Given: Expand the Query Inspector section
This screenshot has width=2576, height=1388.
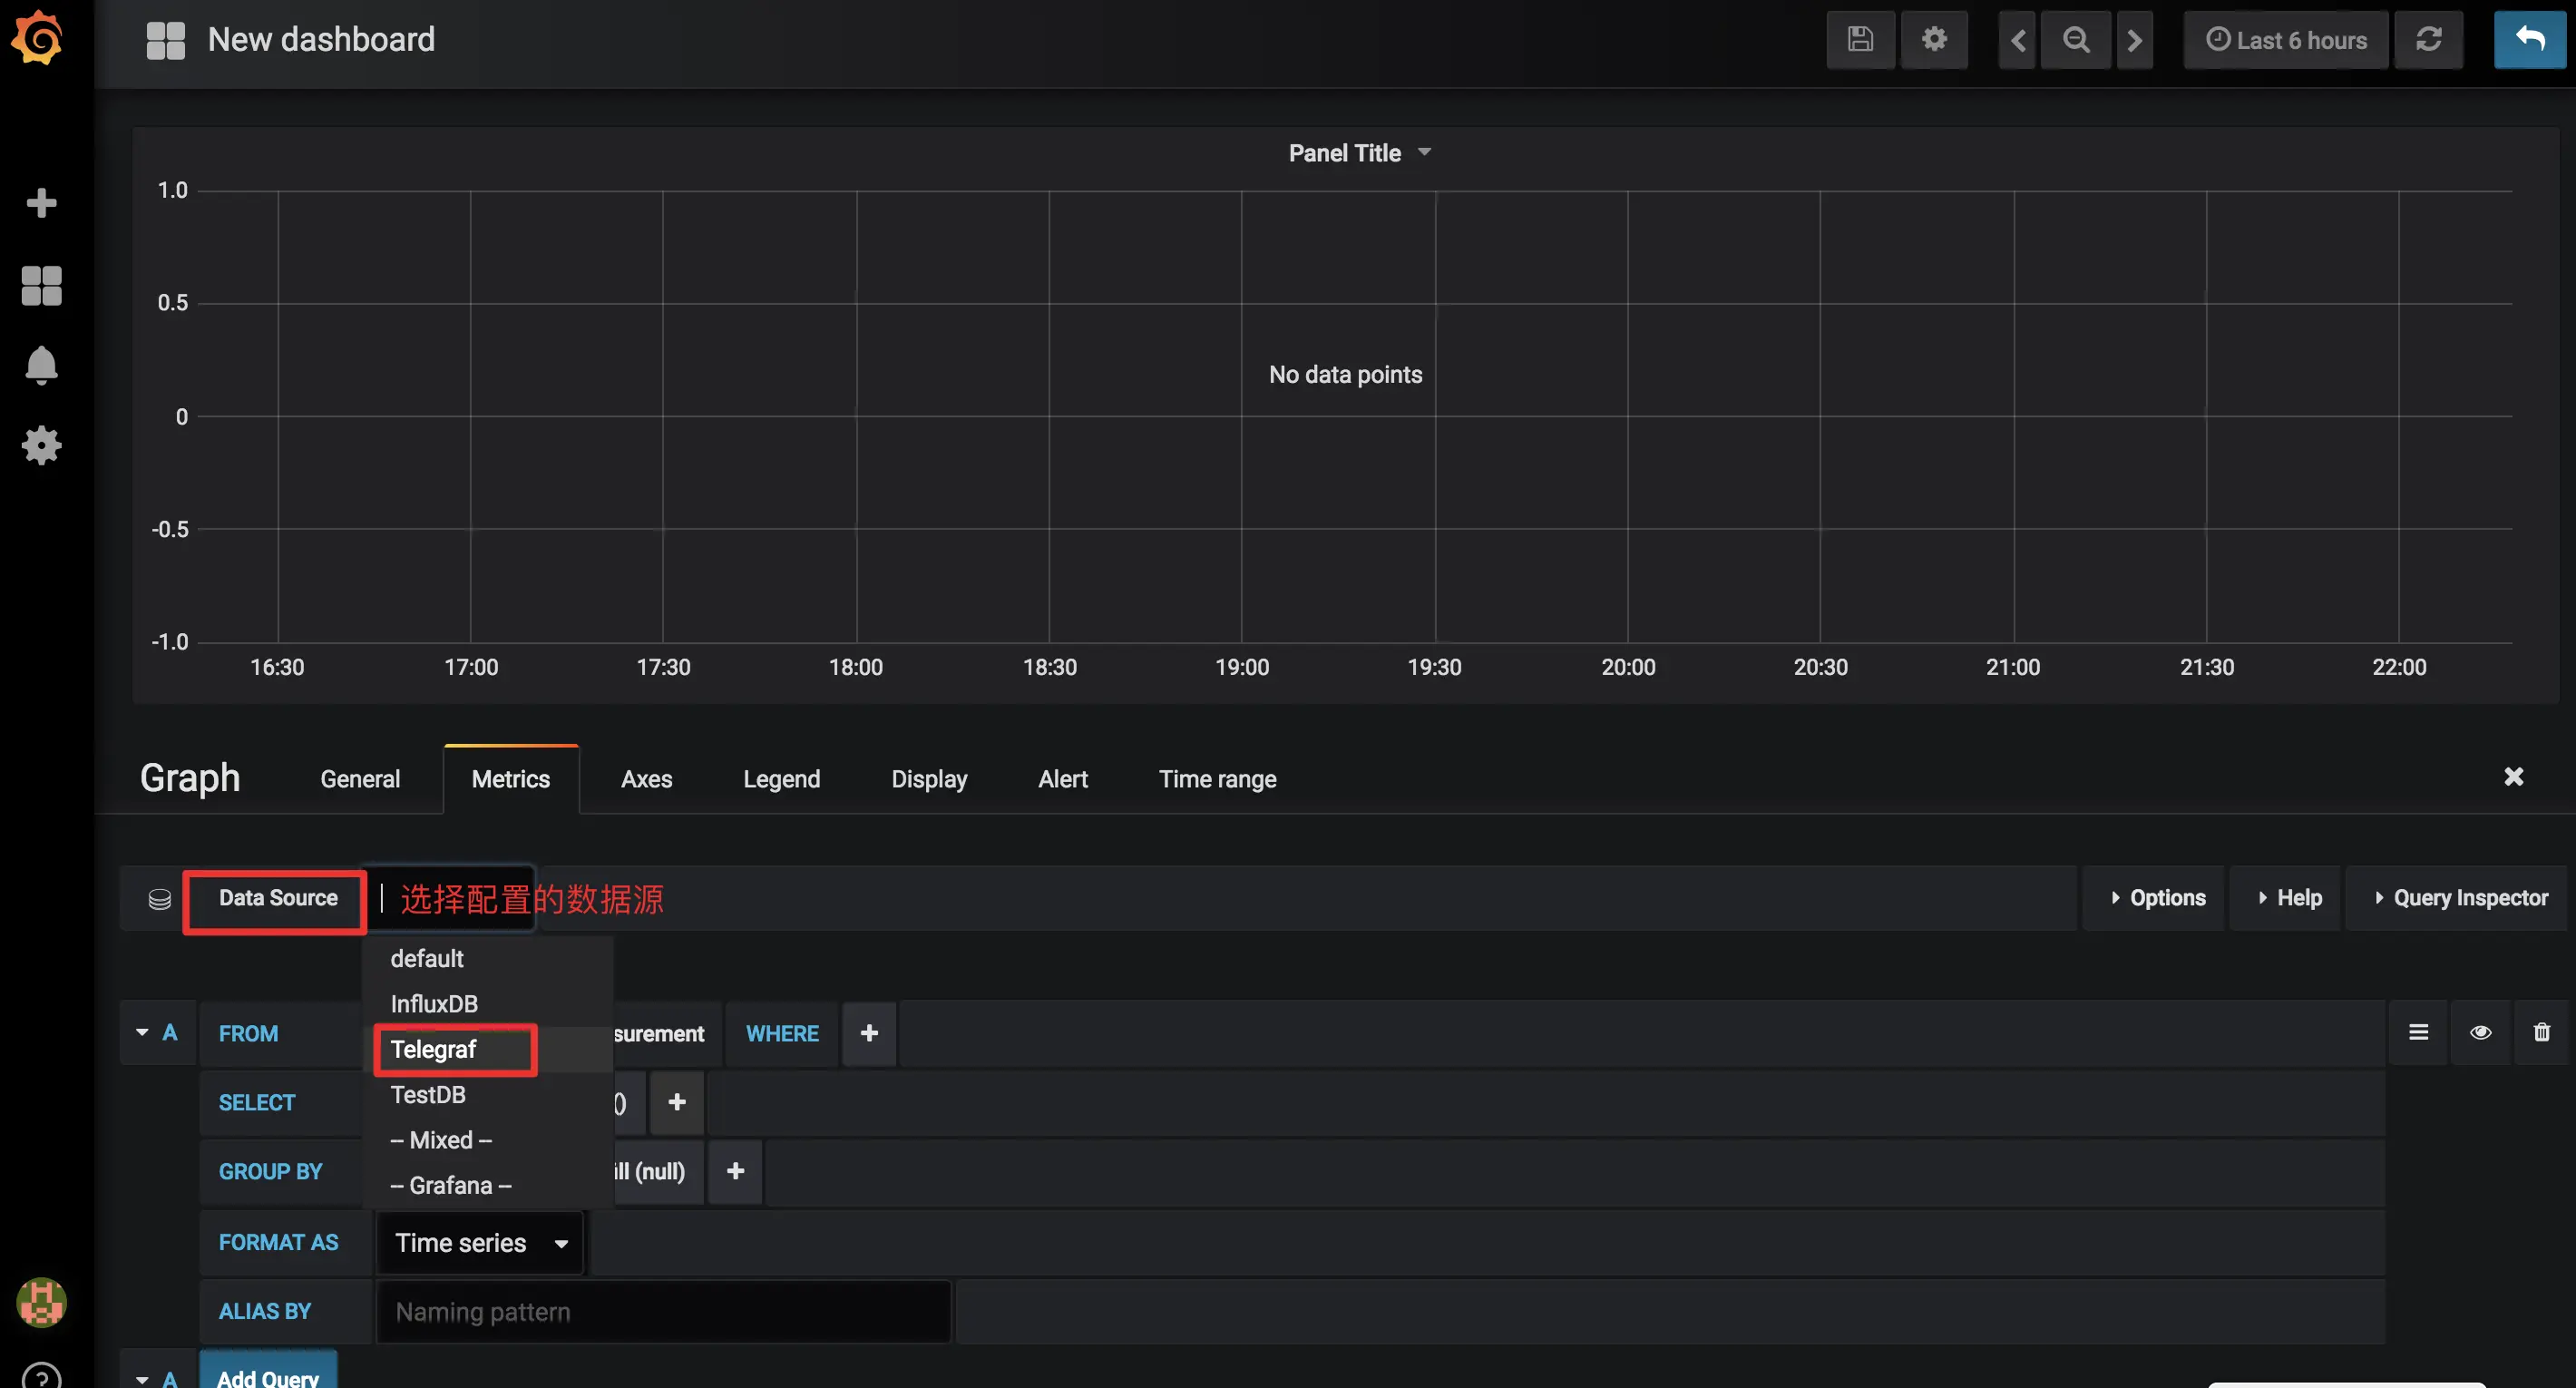Looking at the screenshot, I should 2460,898.
